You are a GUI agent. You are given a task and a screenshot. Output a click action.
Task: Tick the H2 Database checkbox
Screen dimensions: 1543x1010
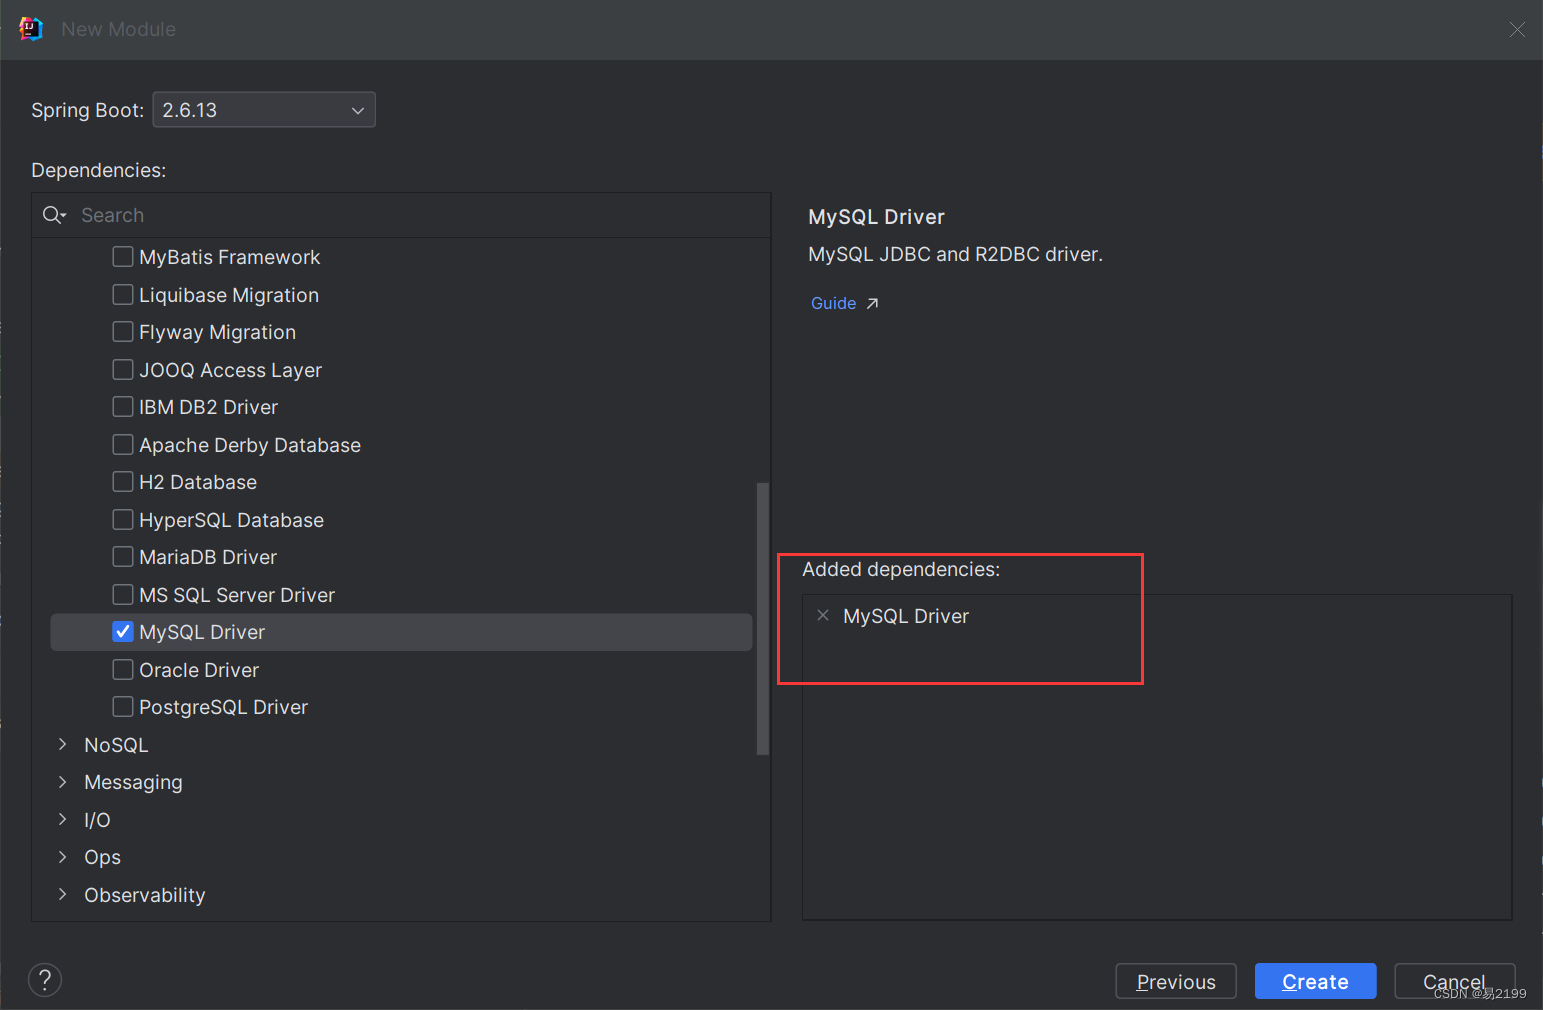point(123,481)
